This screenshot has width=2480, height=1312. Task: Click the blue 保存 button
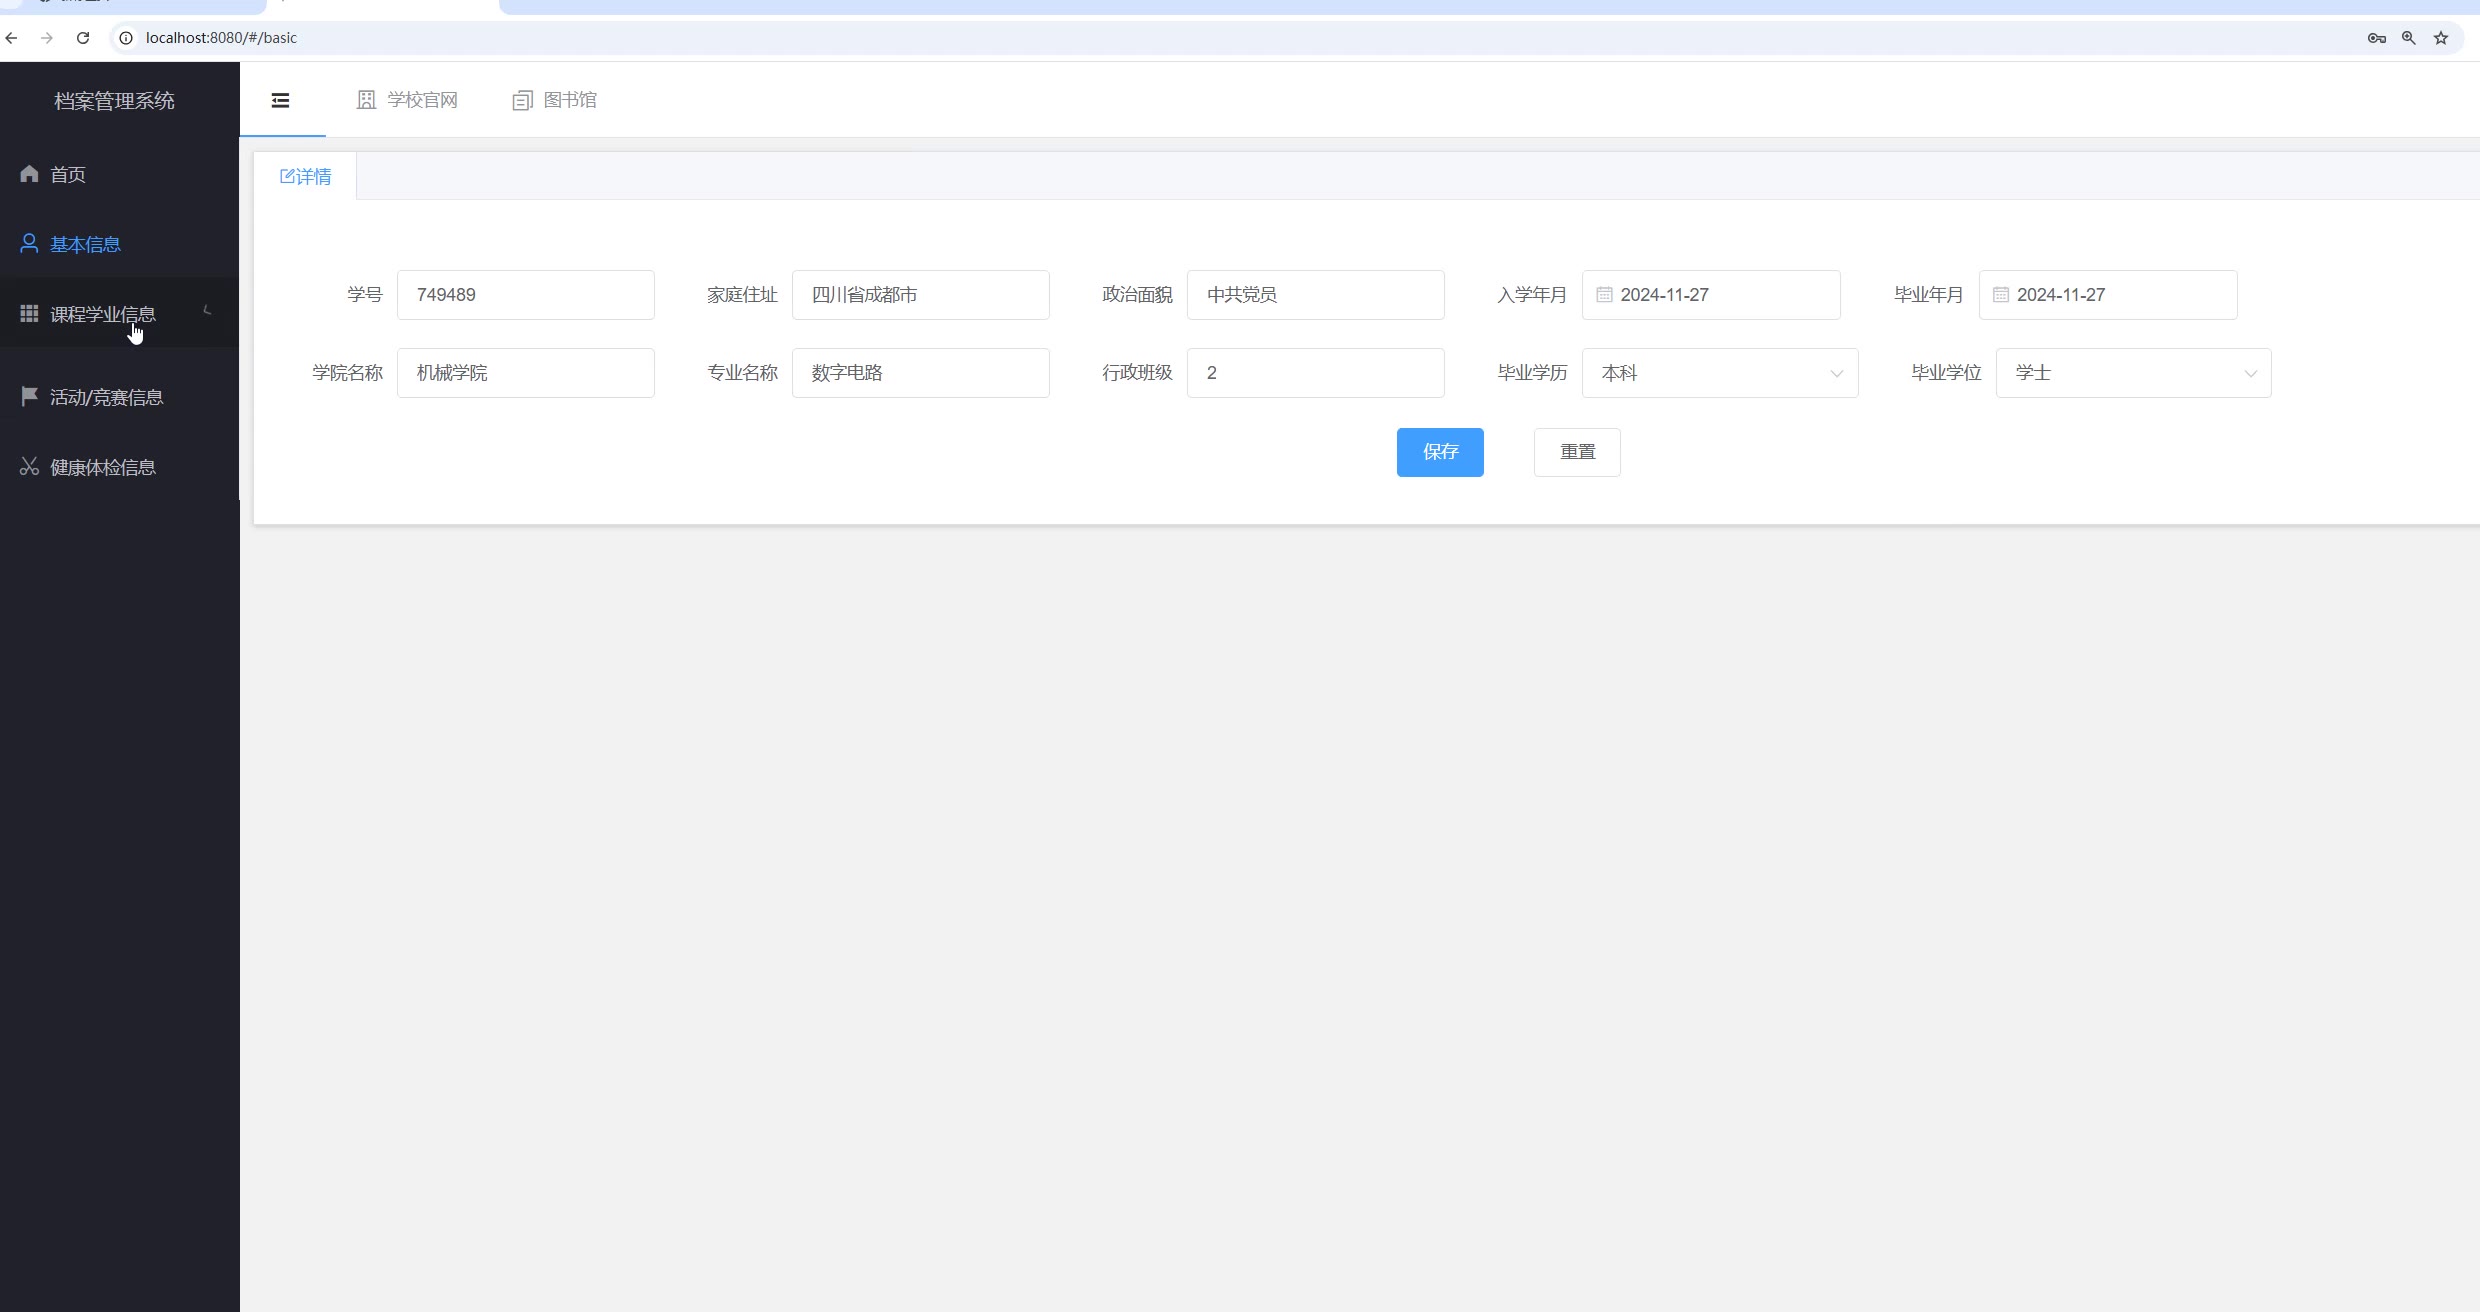1439,452
